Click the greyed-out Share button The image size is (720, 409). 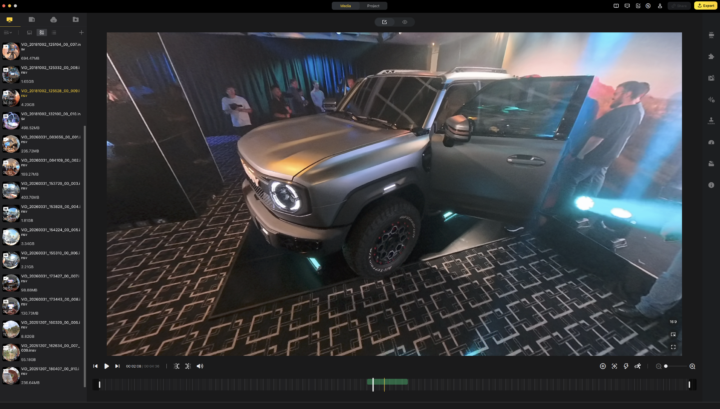click(x=679, y=6)
